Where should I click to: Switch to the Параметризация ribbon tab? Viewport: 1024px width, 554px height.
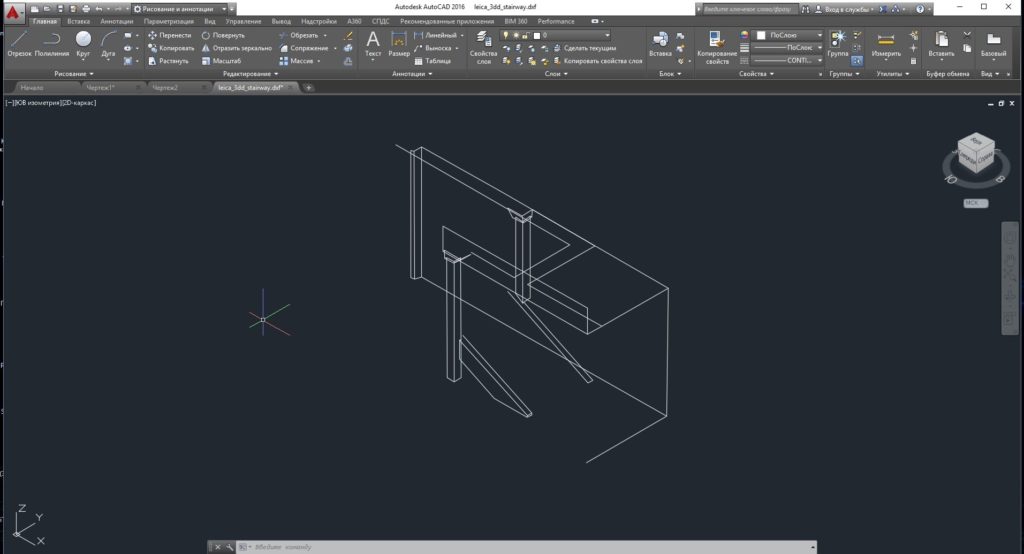click(x=168, y=22)
